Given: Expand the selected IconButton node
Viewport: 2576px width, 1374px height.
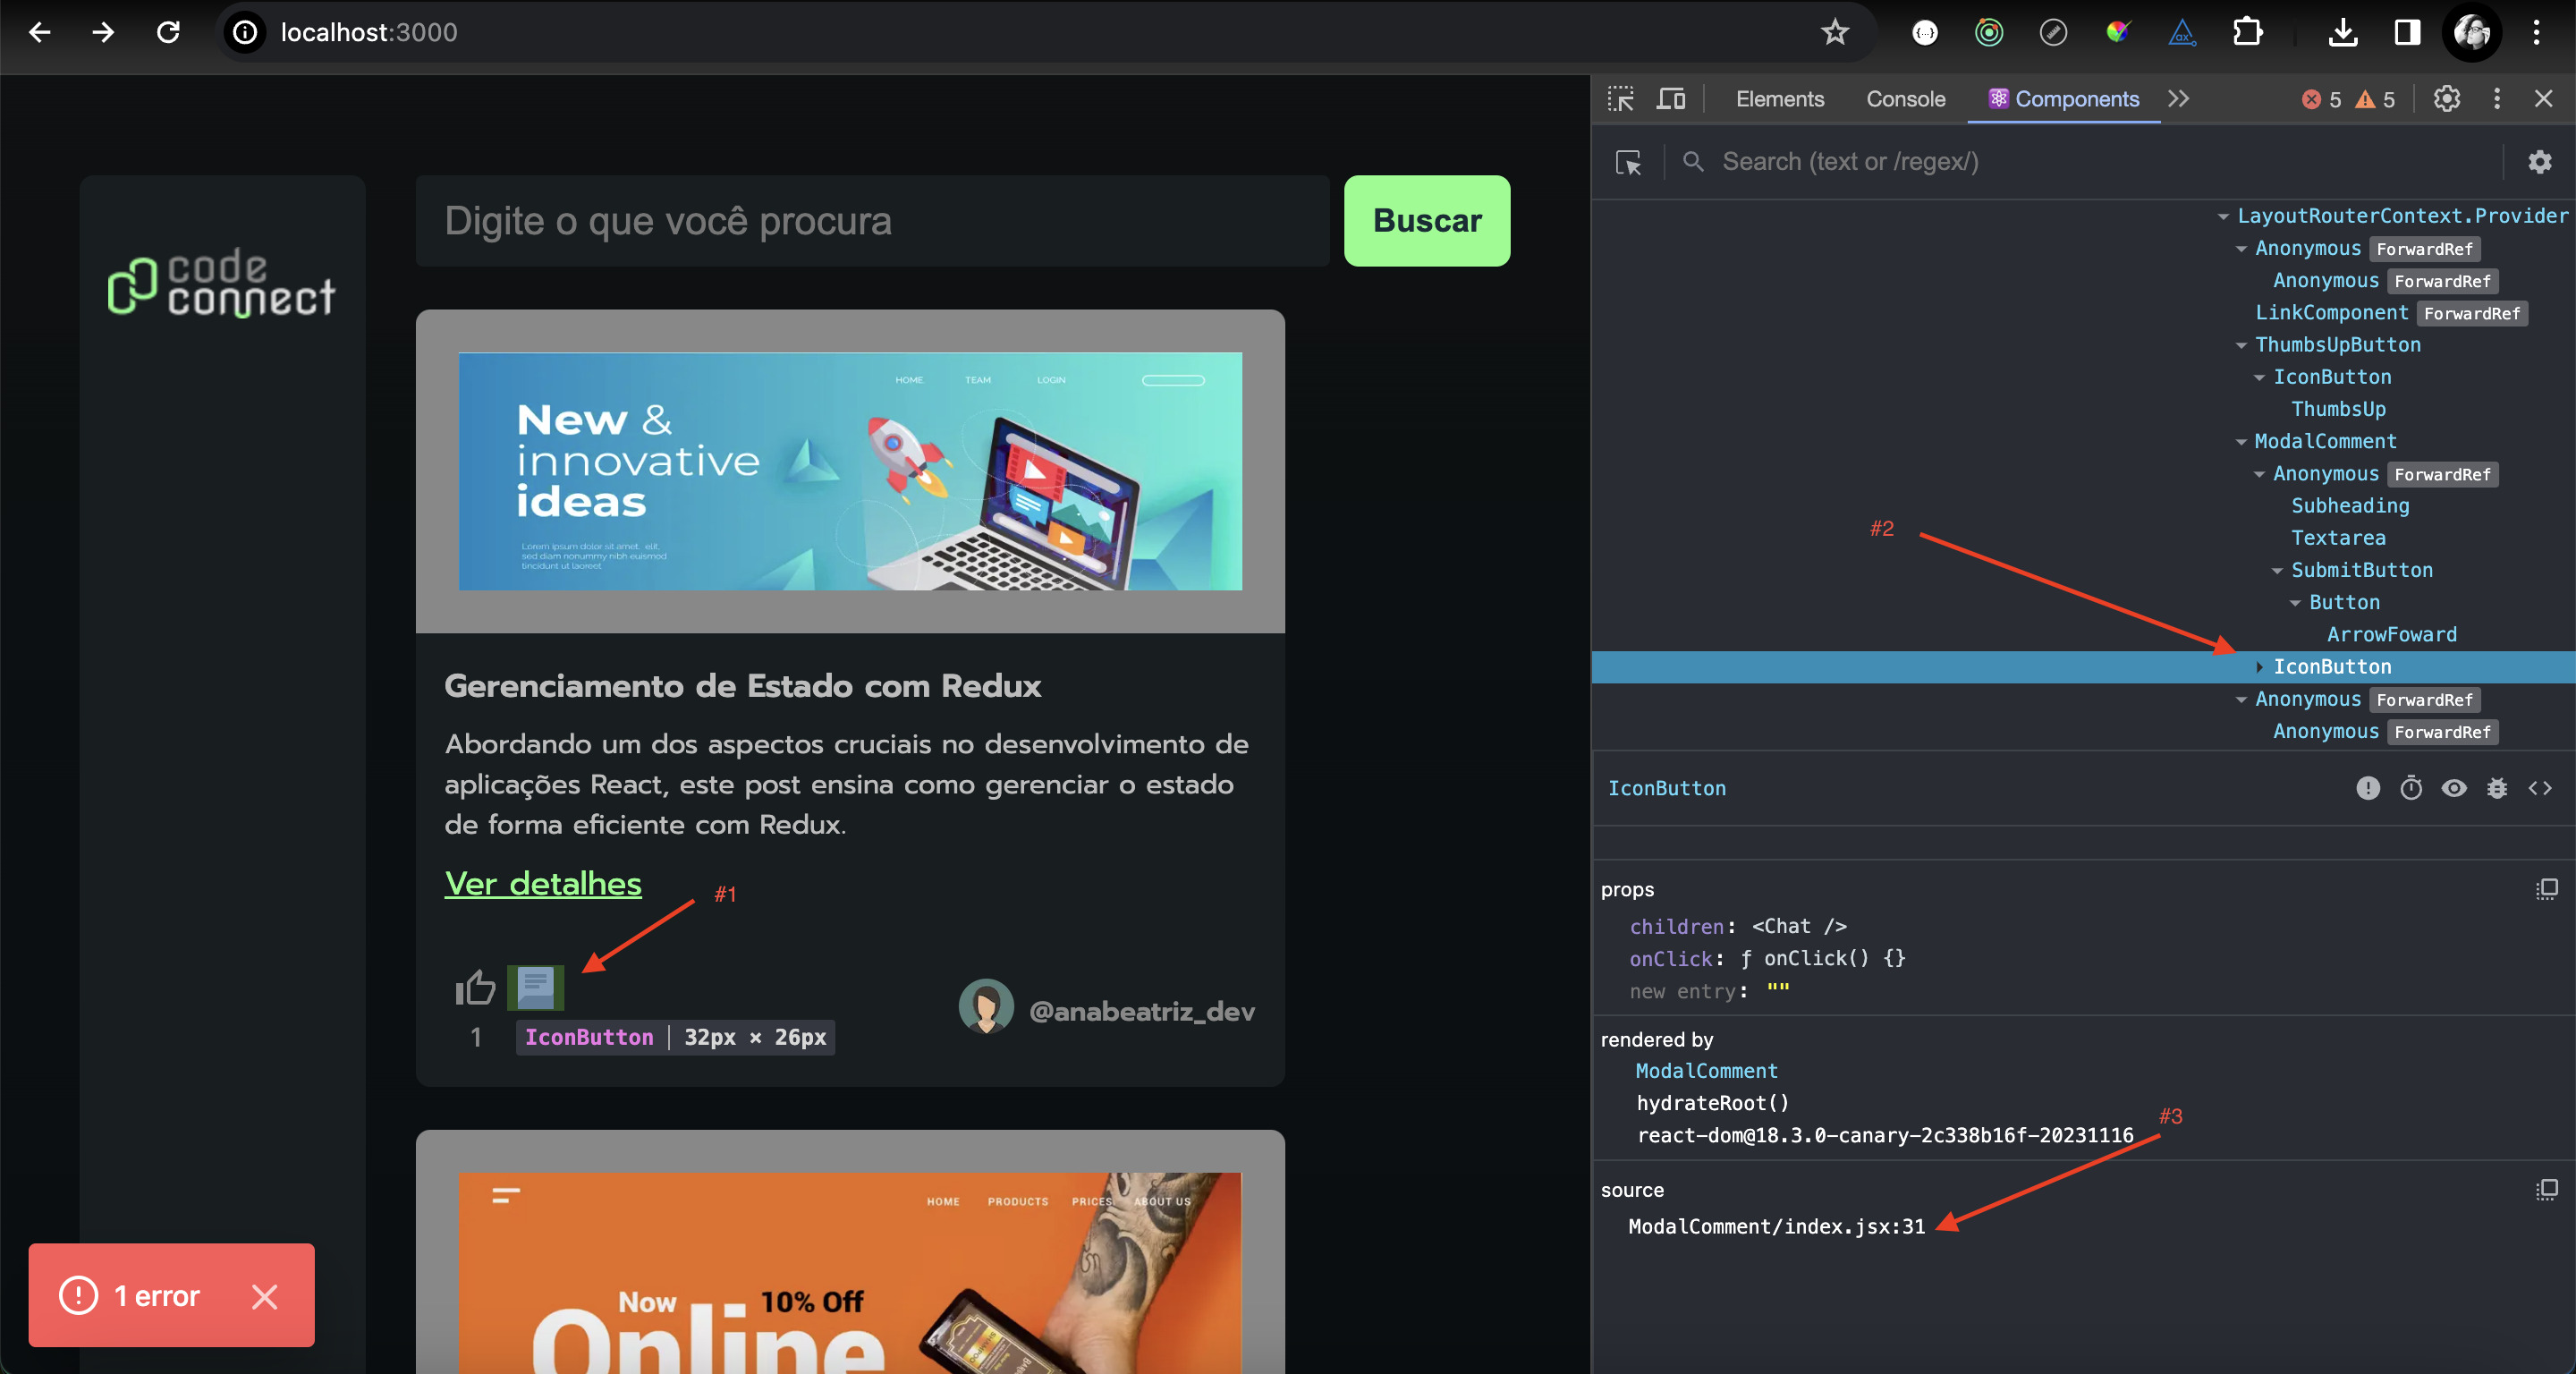Looking at the screenshot, I should (2258, 667).
